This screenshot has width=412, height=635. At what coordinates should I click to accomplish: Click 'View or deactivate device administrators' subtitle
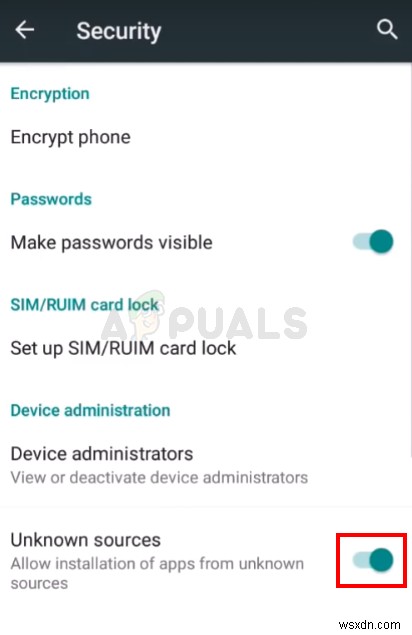point(159,478)
